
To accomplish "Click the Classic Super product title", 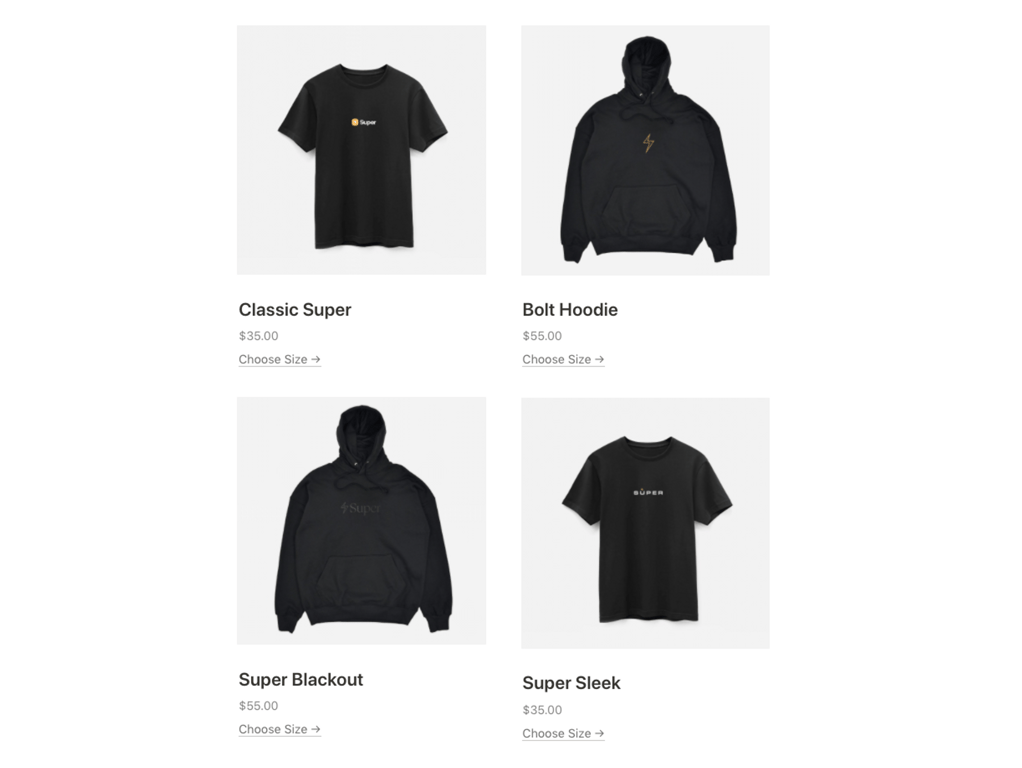I will [x=295, y=310].
